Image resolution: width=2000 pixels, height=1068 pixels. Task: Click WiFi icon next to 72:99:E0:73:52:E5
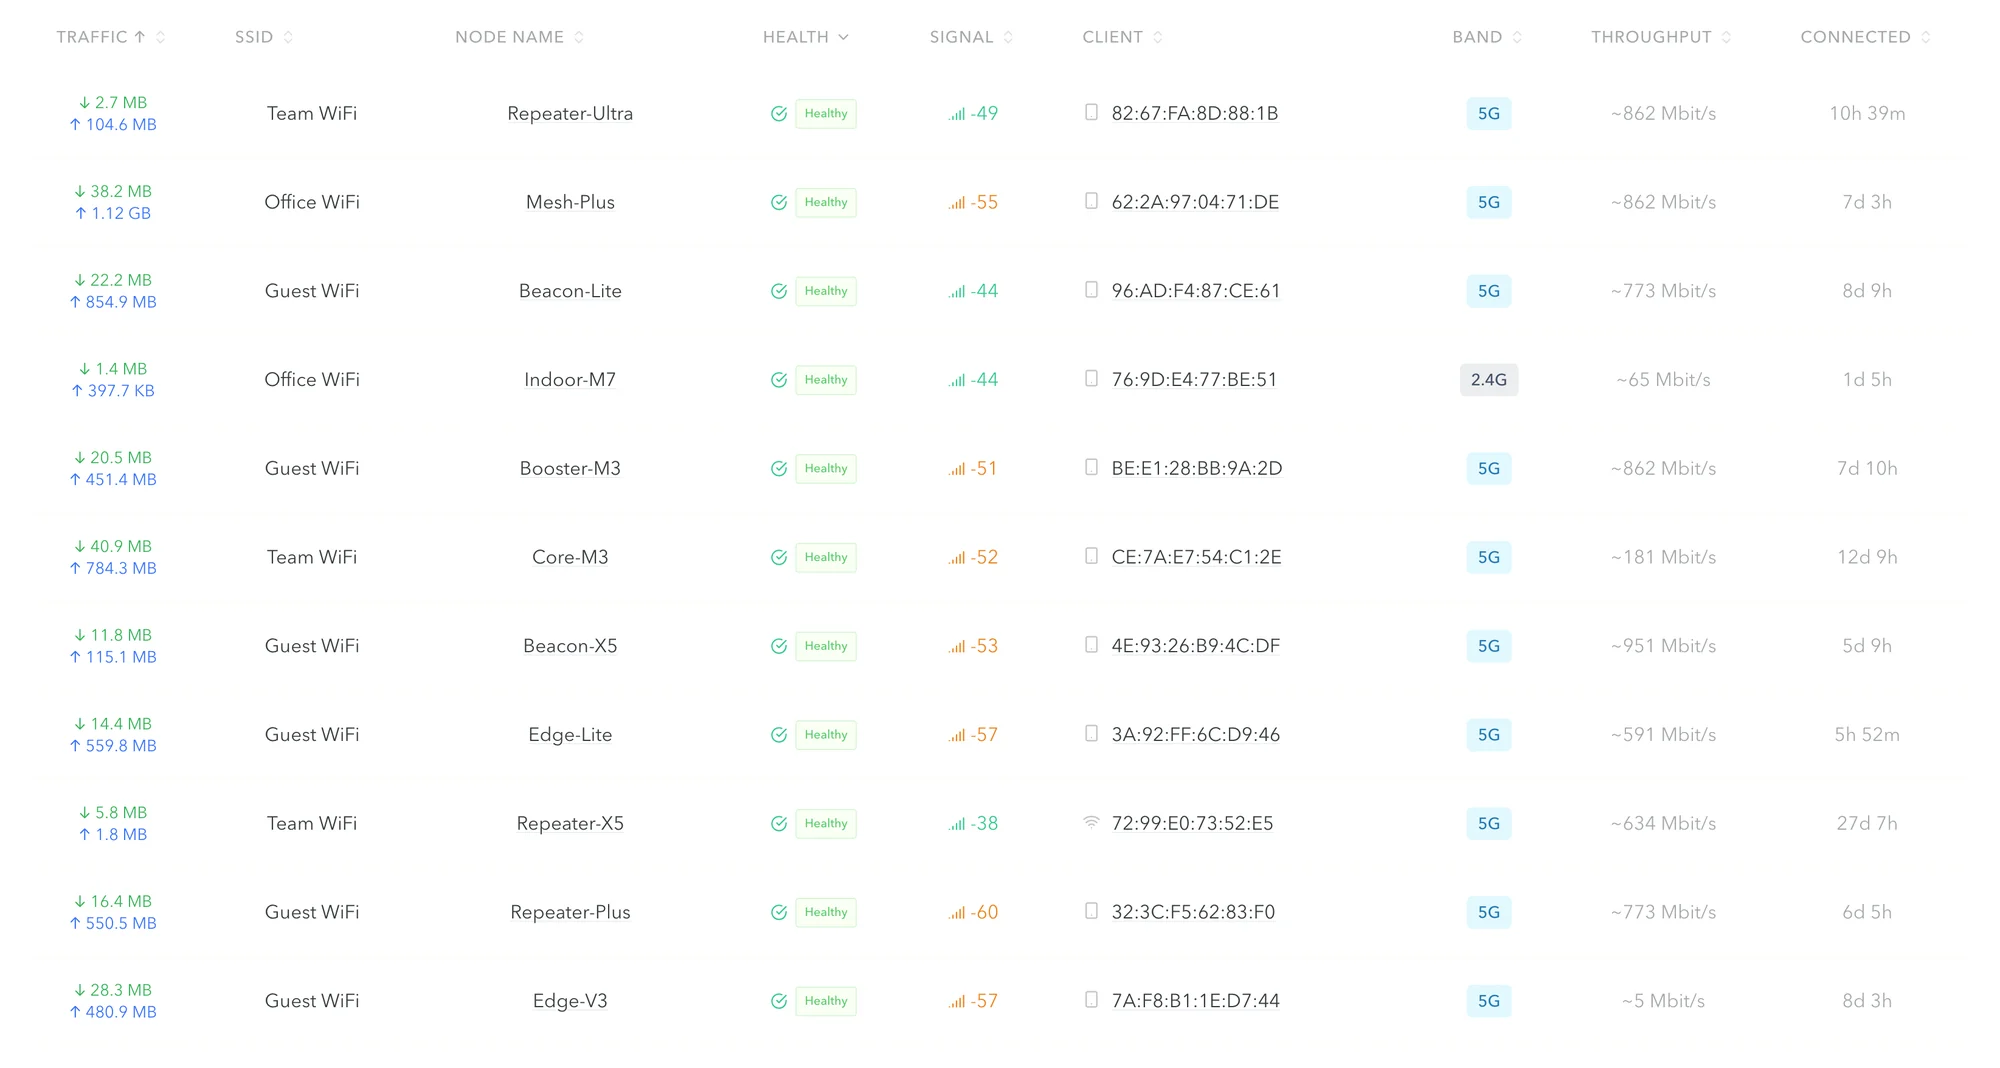pos(1091,823)
